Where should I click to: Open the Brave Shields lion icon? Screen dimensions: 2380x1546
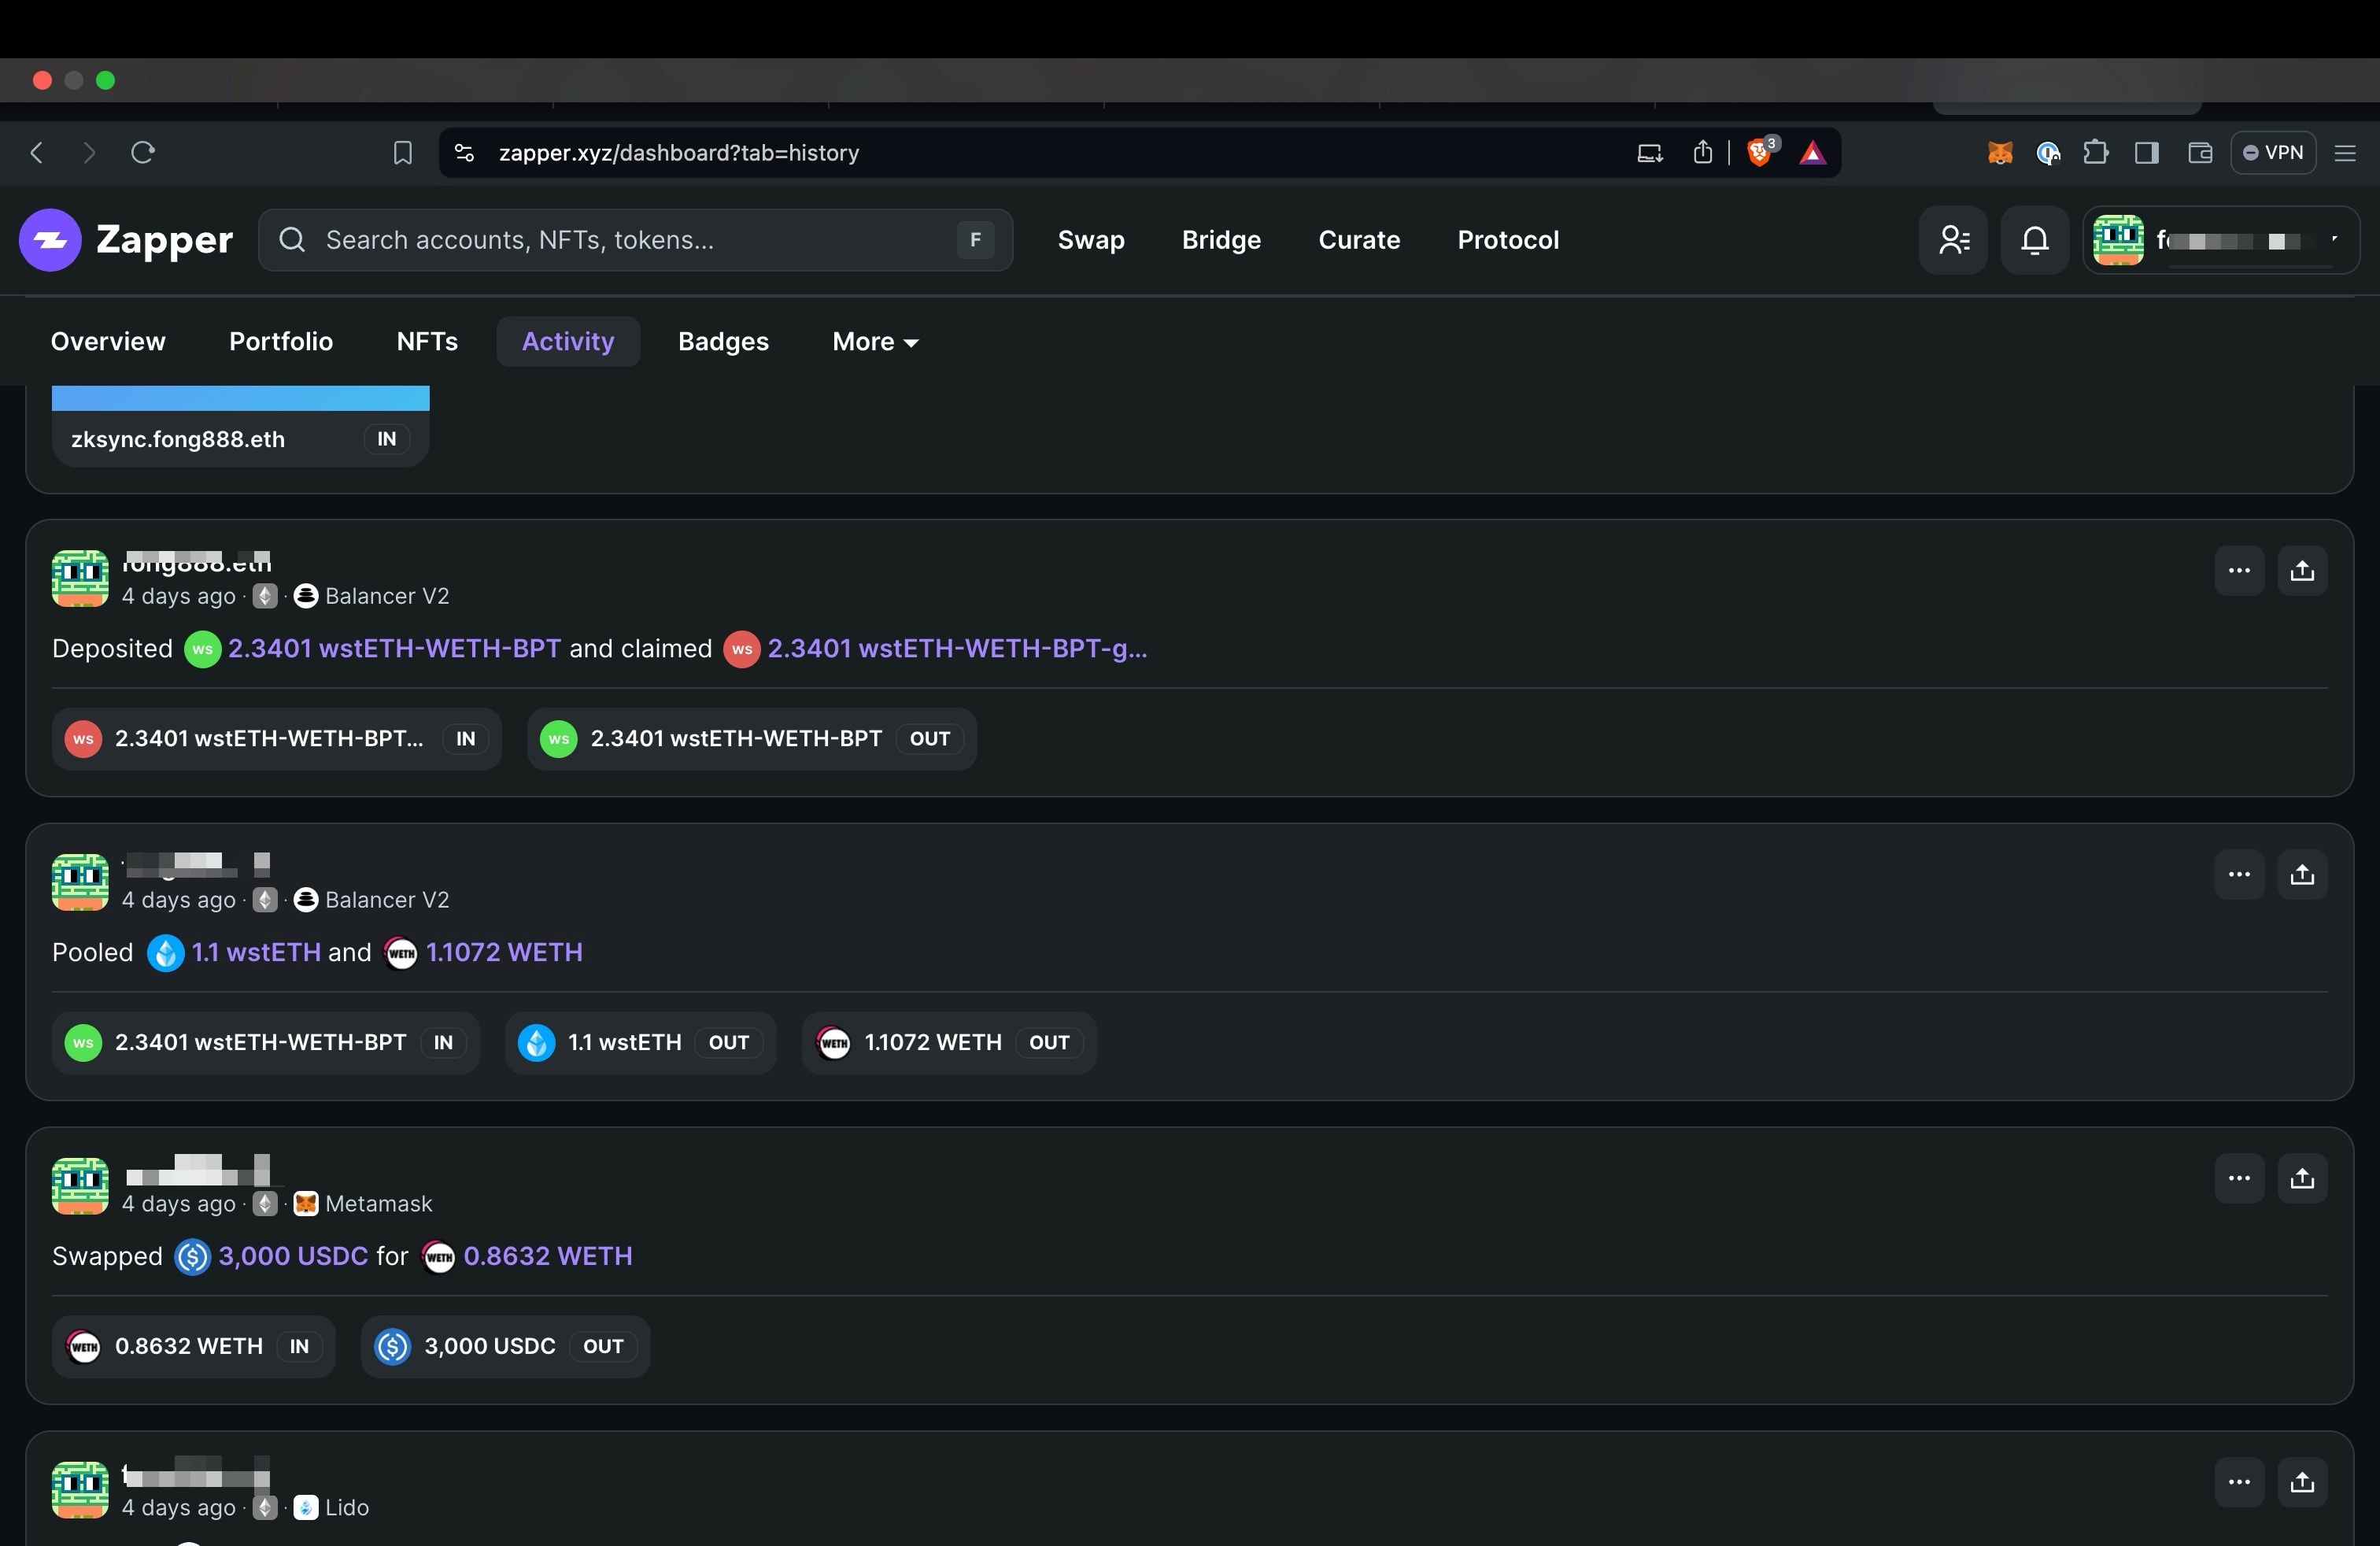pos(1759,153)
